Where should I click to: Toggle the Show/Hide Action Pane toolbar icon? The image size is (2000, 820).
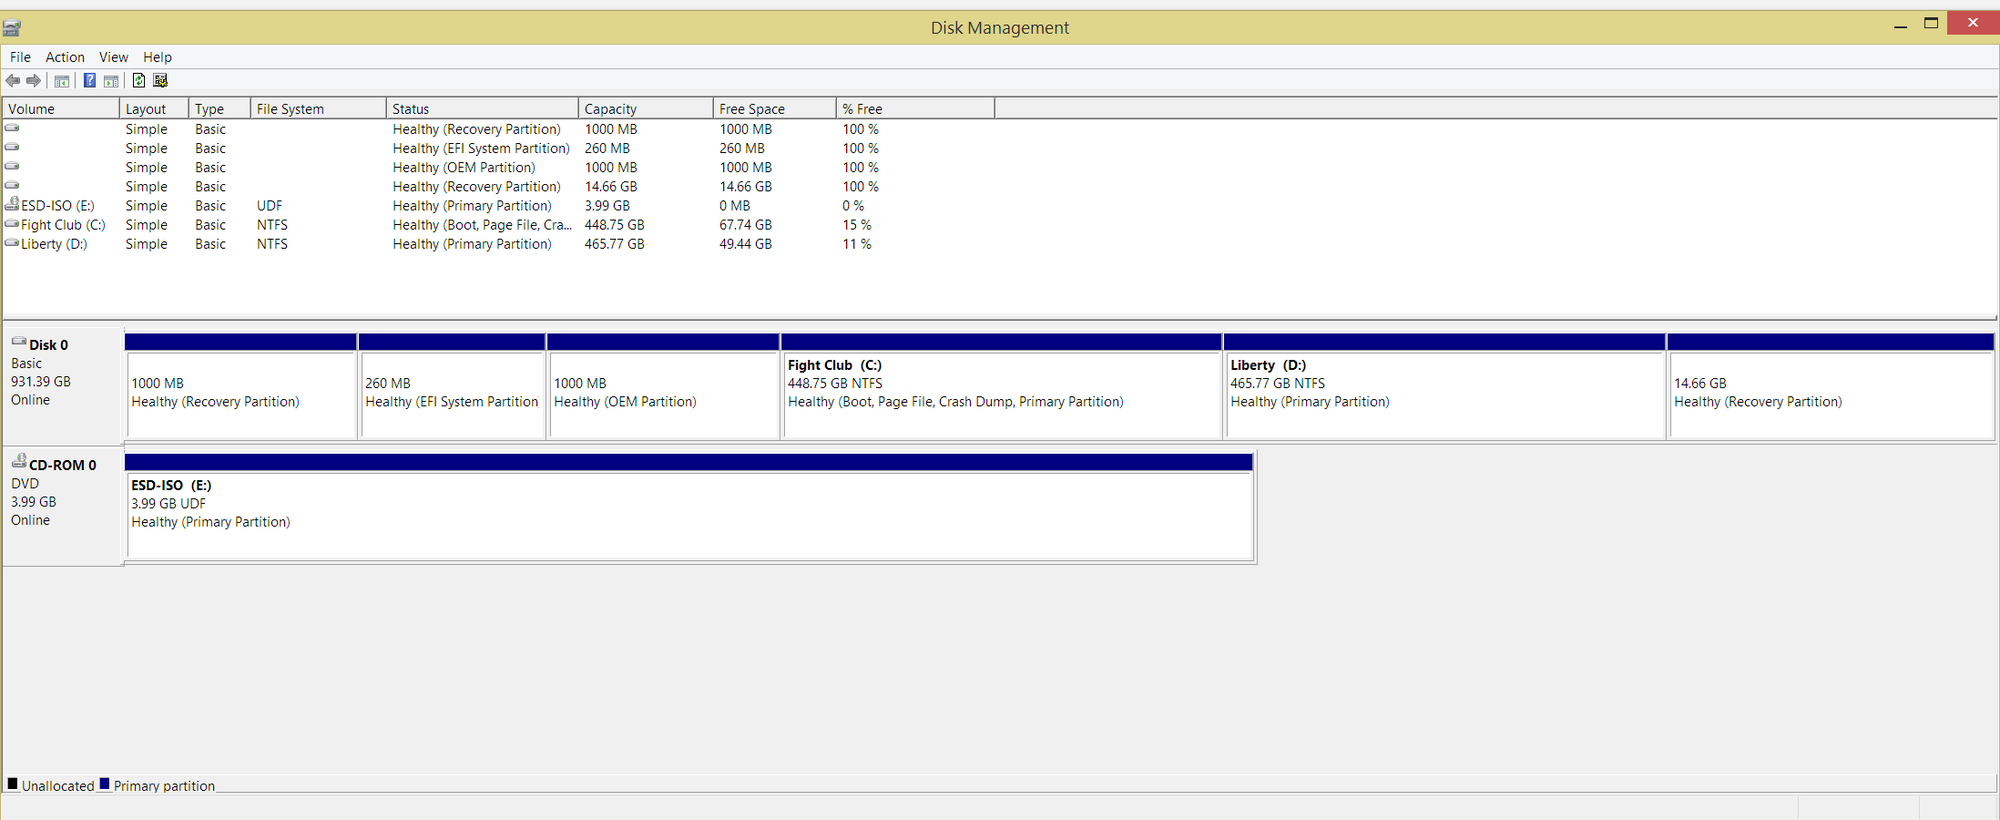click(x=111, y=81)
